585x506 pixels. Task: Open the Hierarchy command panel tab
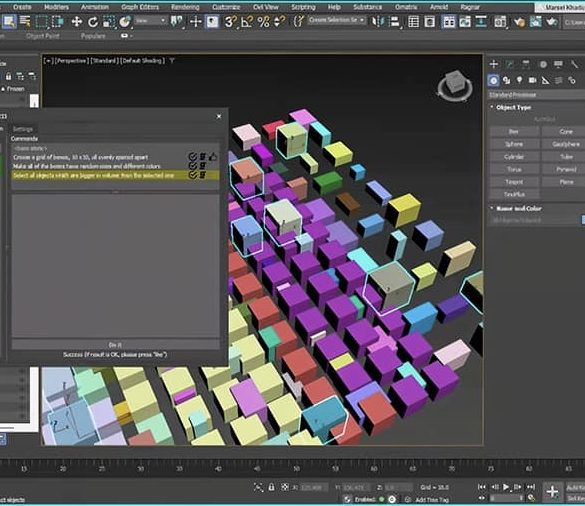pyautogui.click(x=526, y=64)
